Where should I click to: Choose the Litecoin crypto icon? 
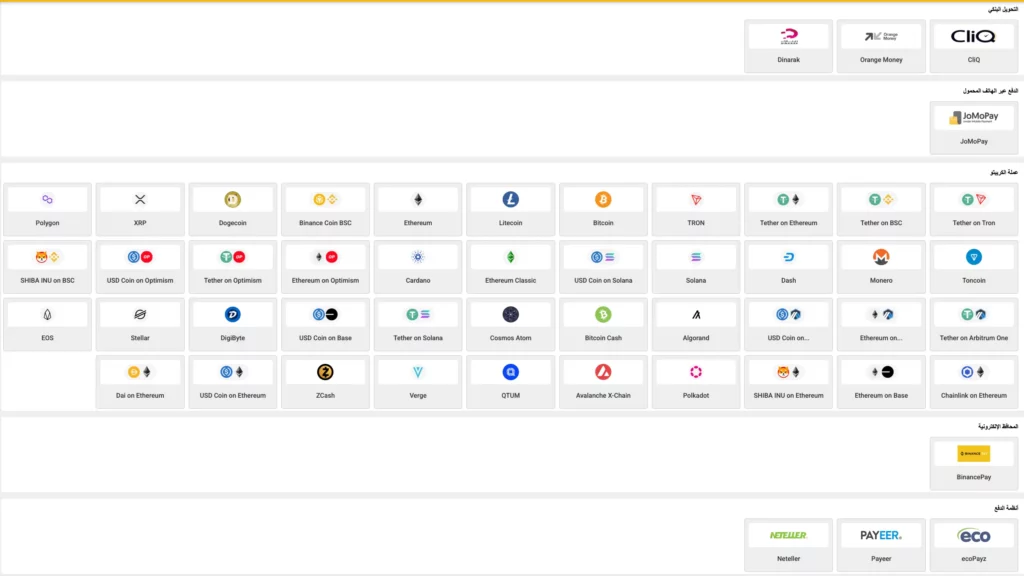510,200
